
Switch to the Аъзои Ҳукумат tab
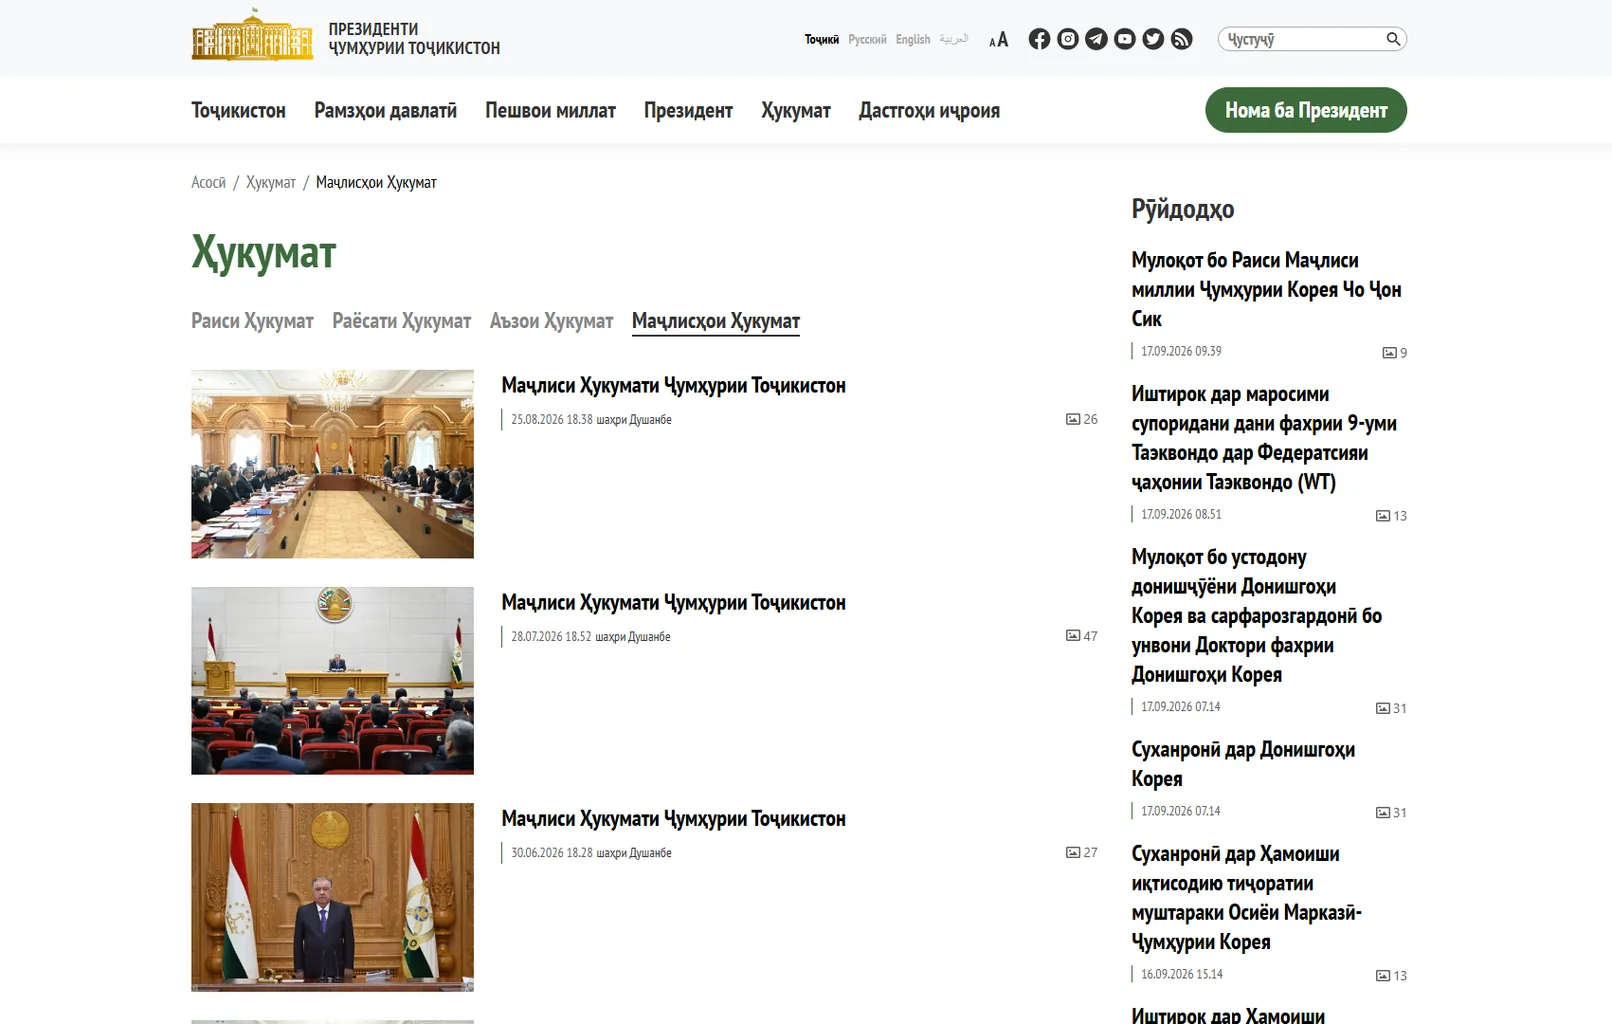551,321
